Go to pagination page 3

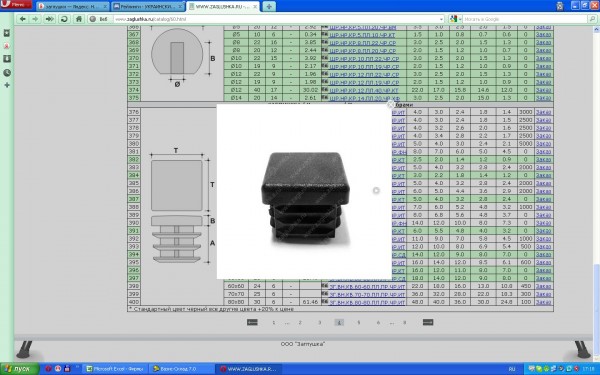tap(320, 323)
